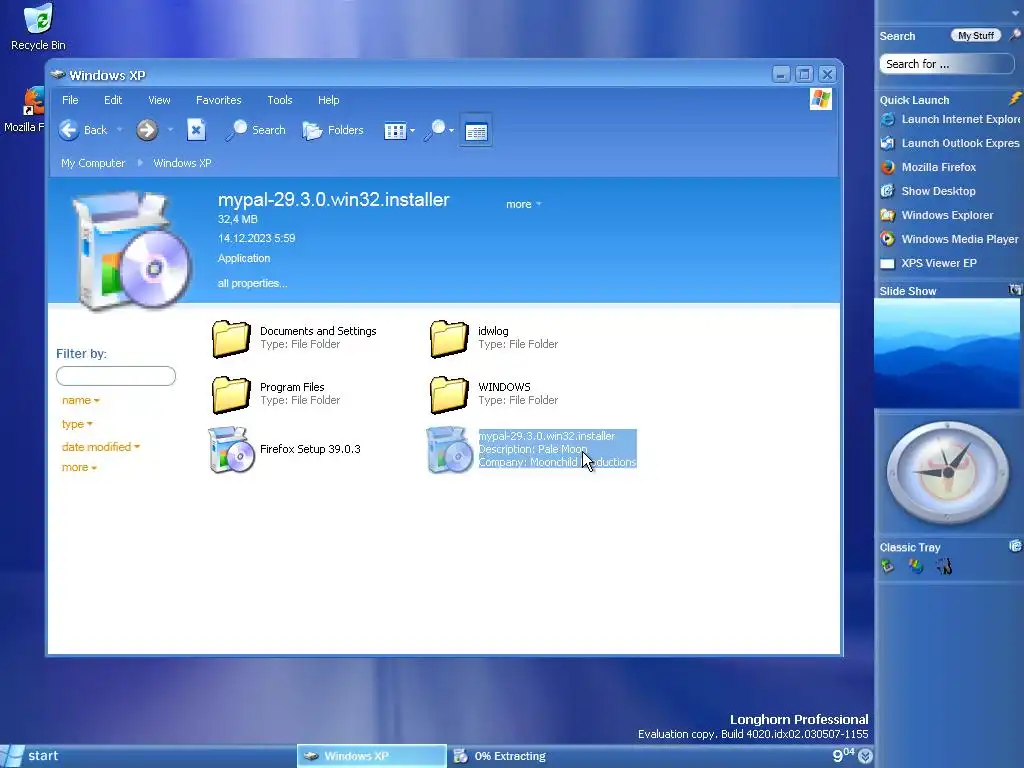Viewport: 1024px width, 768px height.
Task: Open the File menu
Action: point(70,100)
